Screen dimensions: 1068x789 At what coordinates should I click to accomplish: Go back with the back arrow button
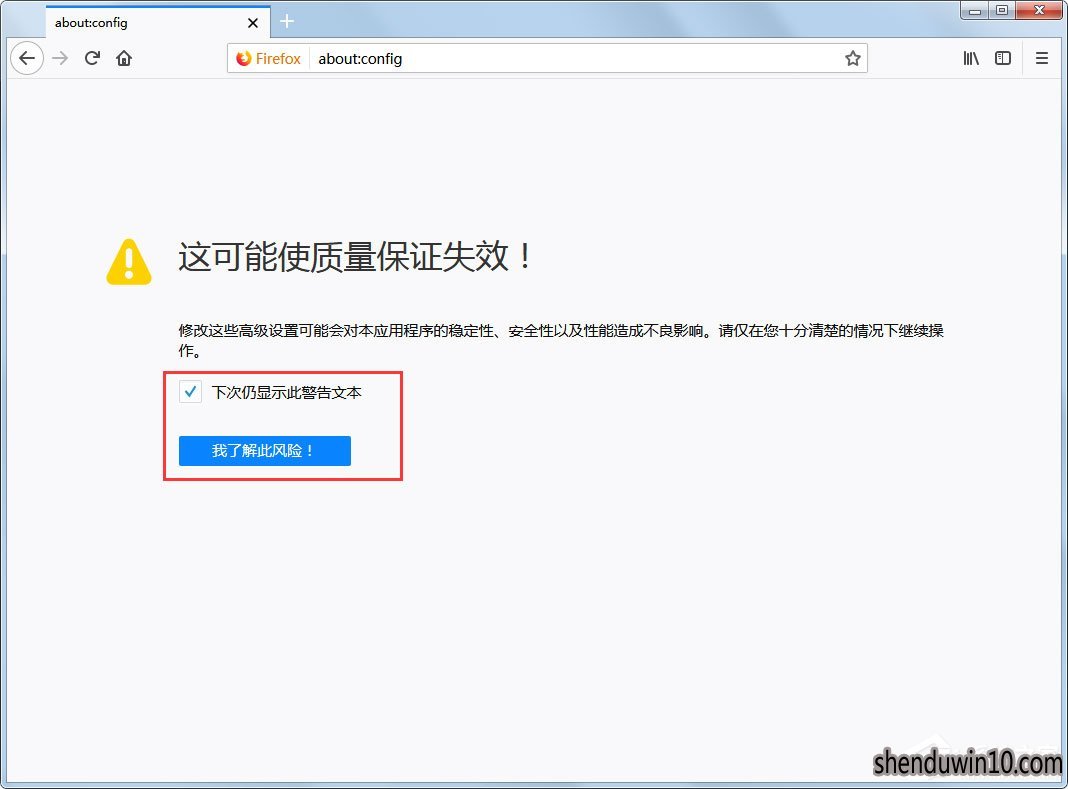tap(27, 59)
